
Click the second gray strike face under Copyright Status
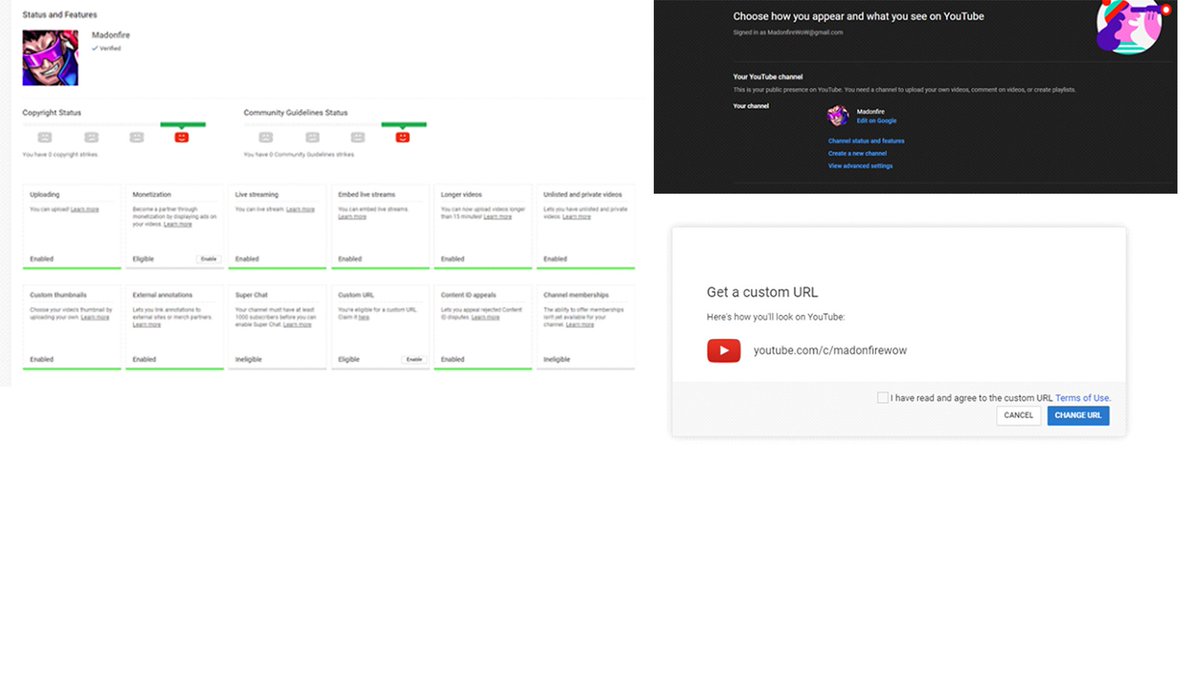(91, 137)
